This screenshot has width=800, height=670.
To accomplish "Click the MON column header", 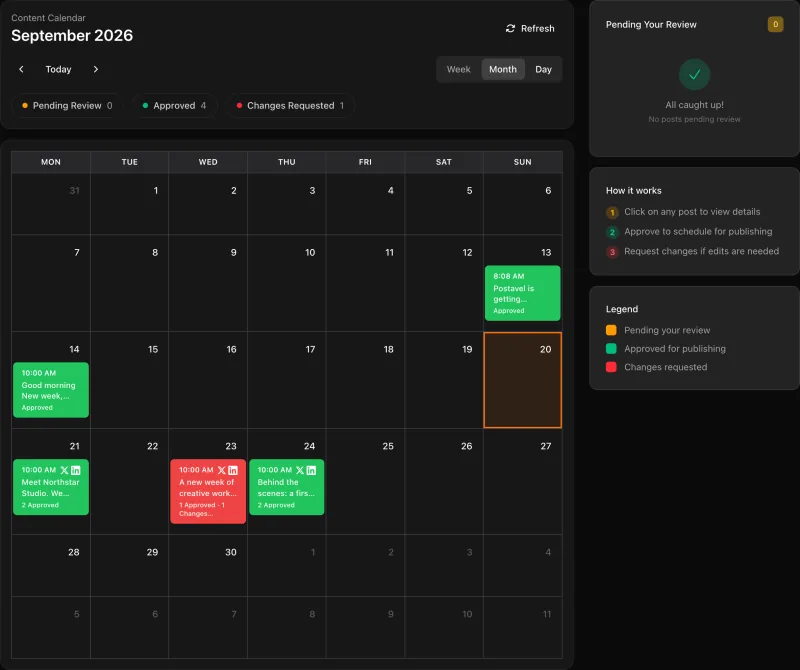I will [x=51, y=162].
